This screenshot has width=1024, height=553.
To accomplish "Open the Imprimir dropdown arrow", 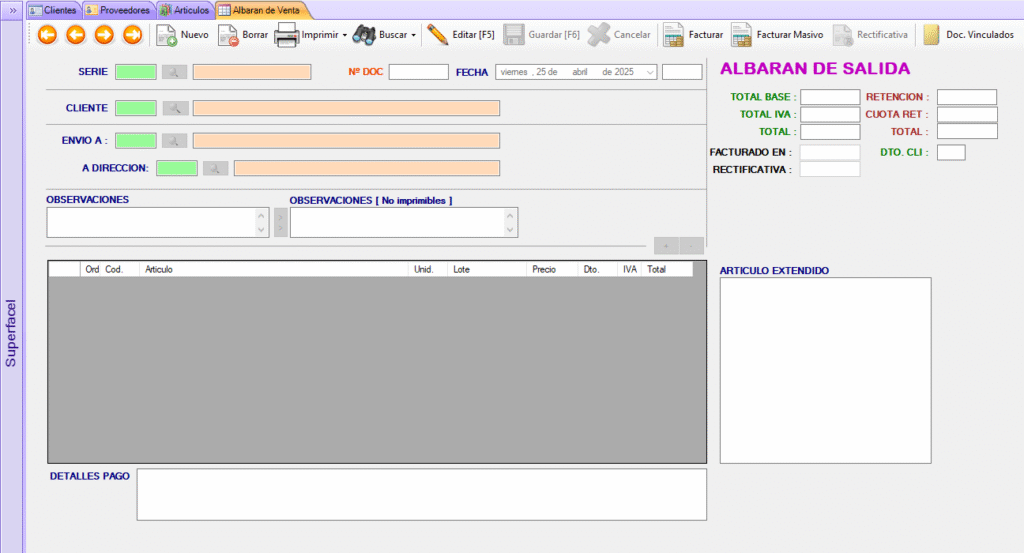I will (345, 35).
